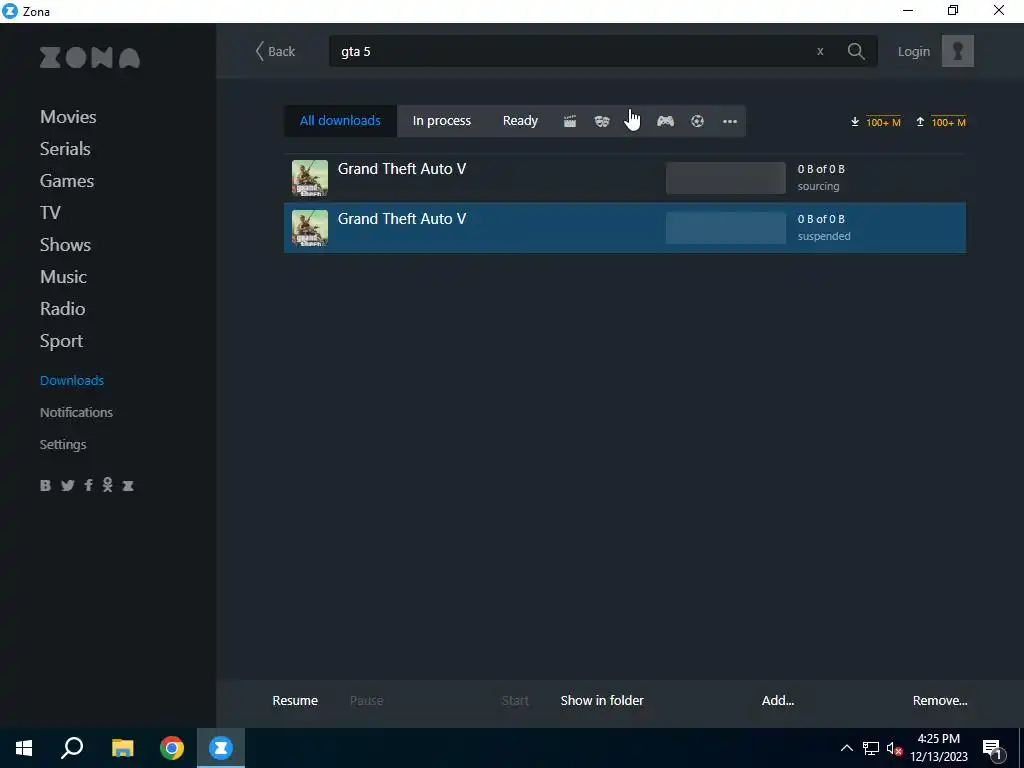
Task: Switch to the In process tab
Action: point(441,121)
